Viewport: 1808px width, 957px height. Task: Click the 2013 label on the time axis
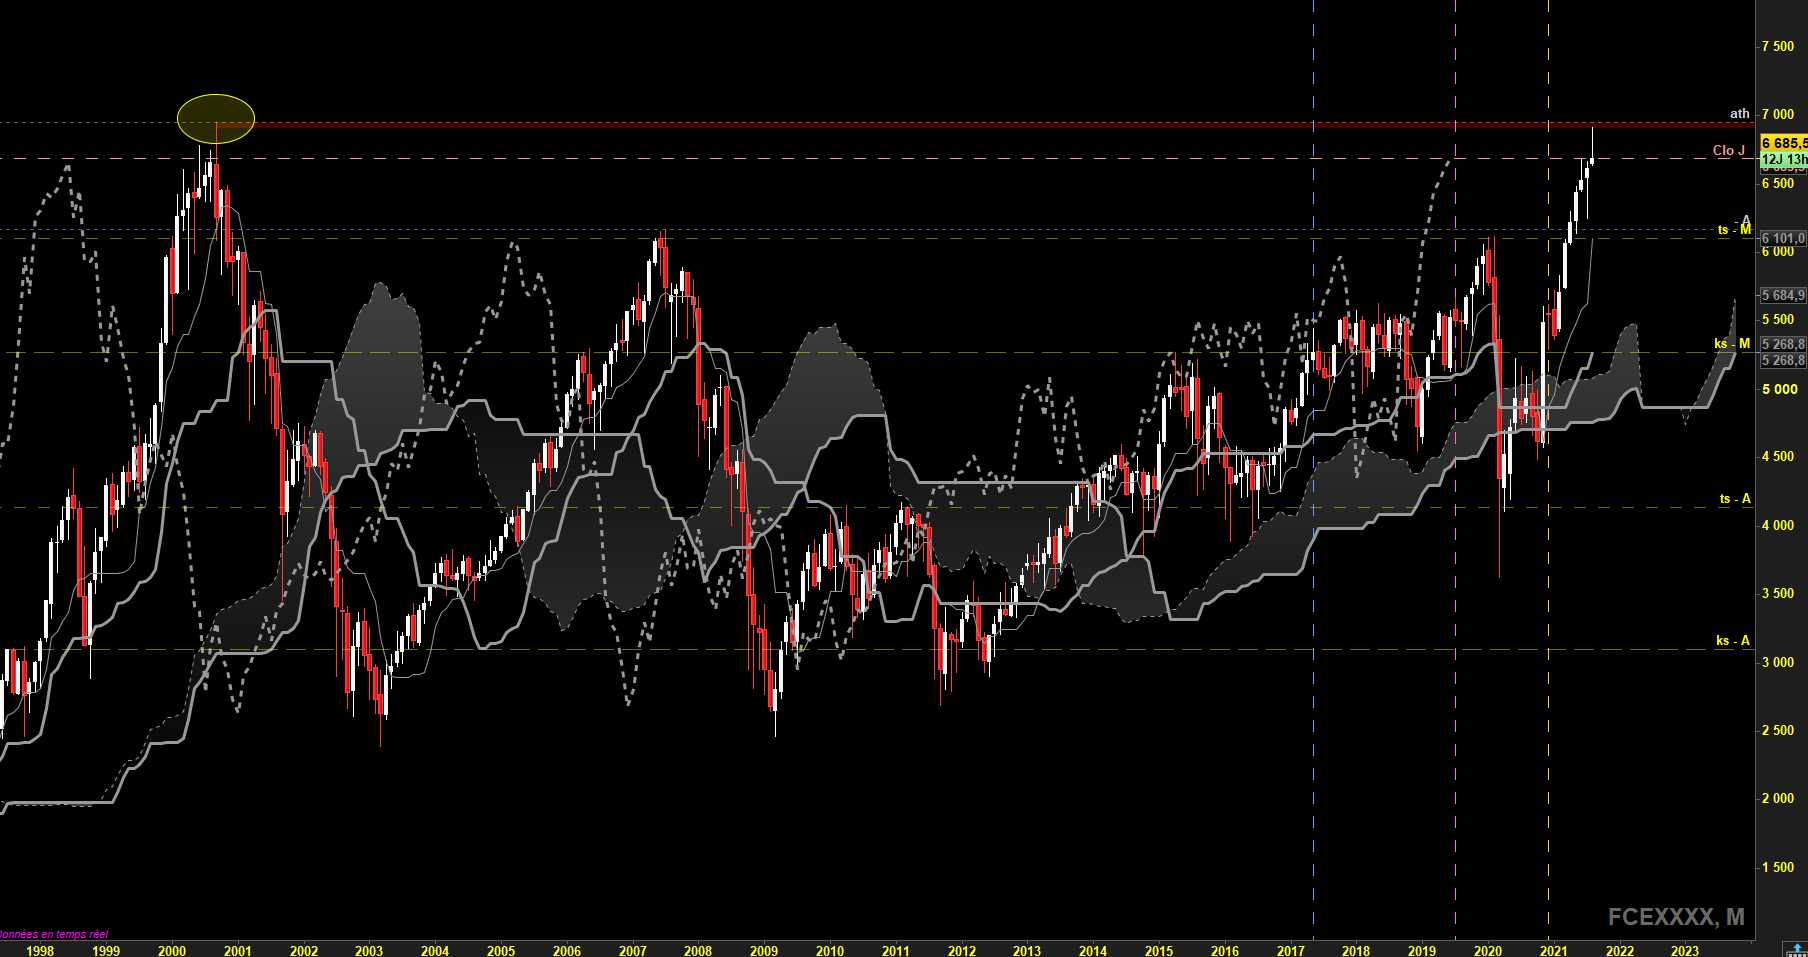(1027, 951)
